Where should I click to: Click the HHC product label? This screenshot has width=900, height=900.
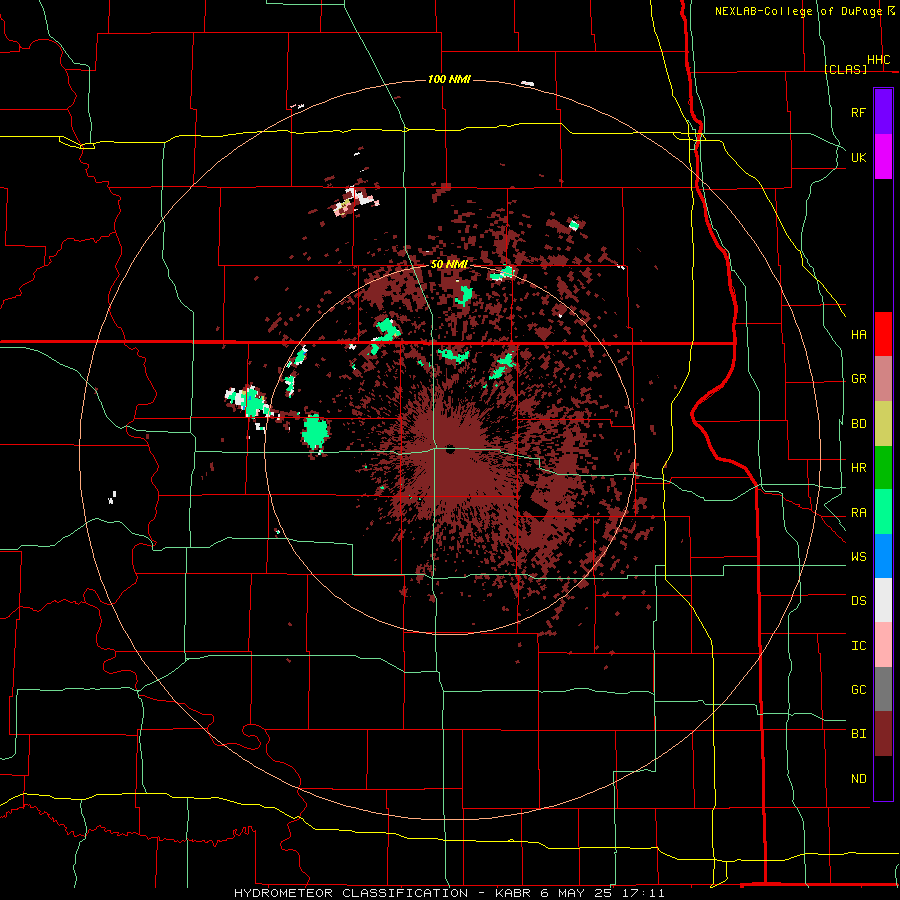[878, 60]
